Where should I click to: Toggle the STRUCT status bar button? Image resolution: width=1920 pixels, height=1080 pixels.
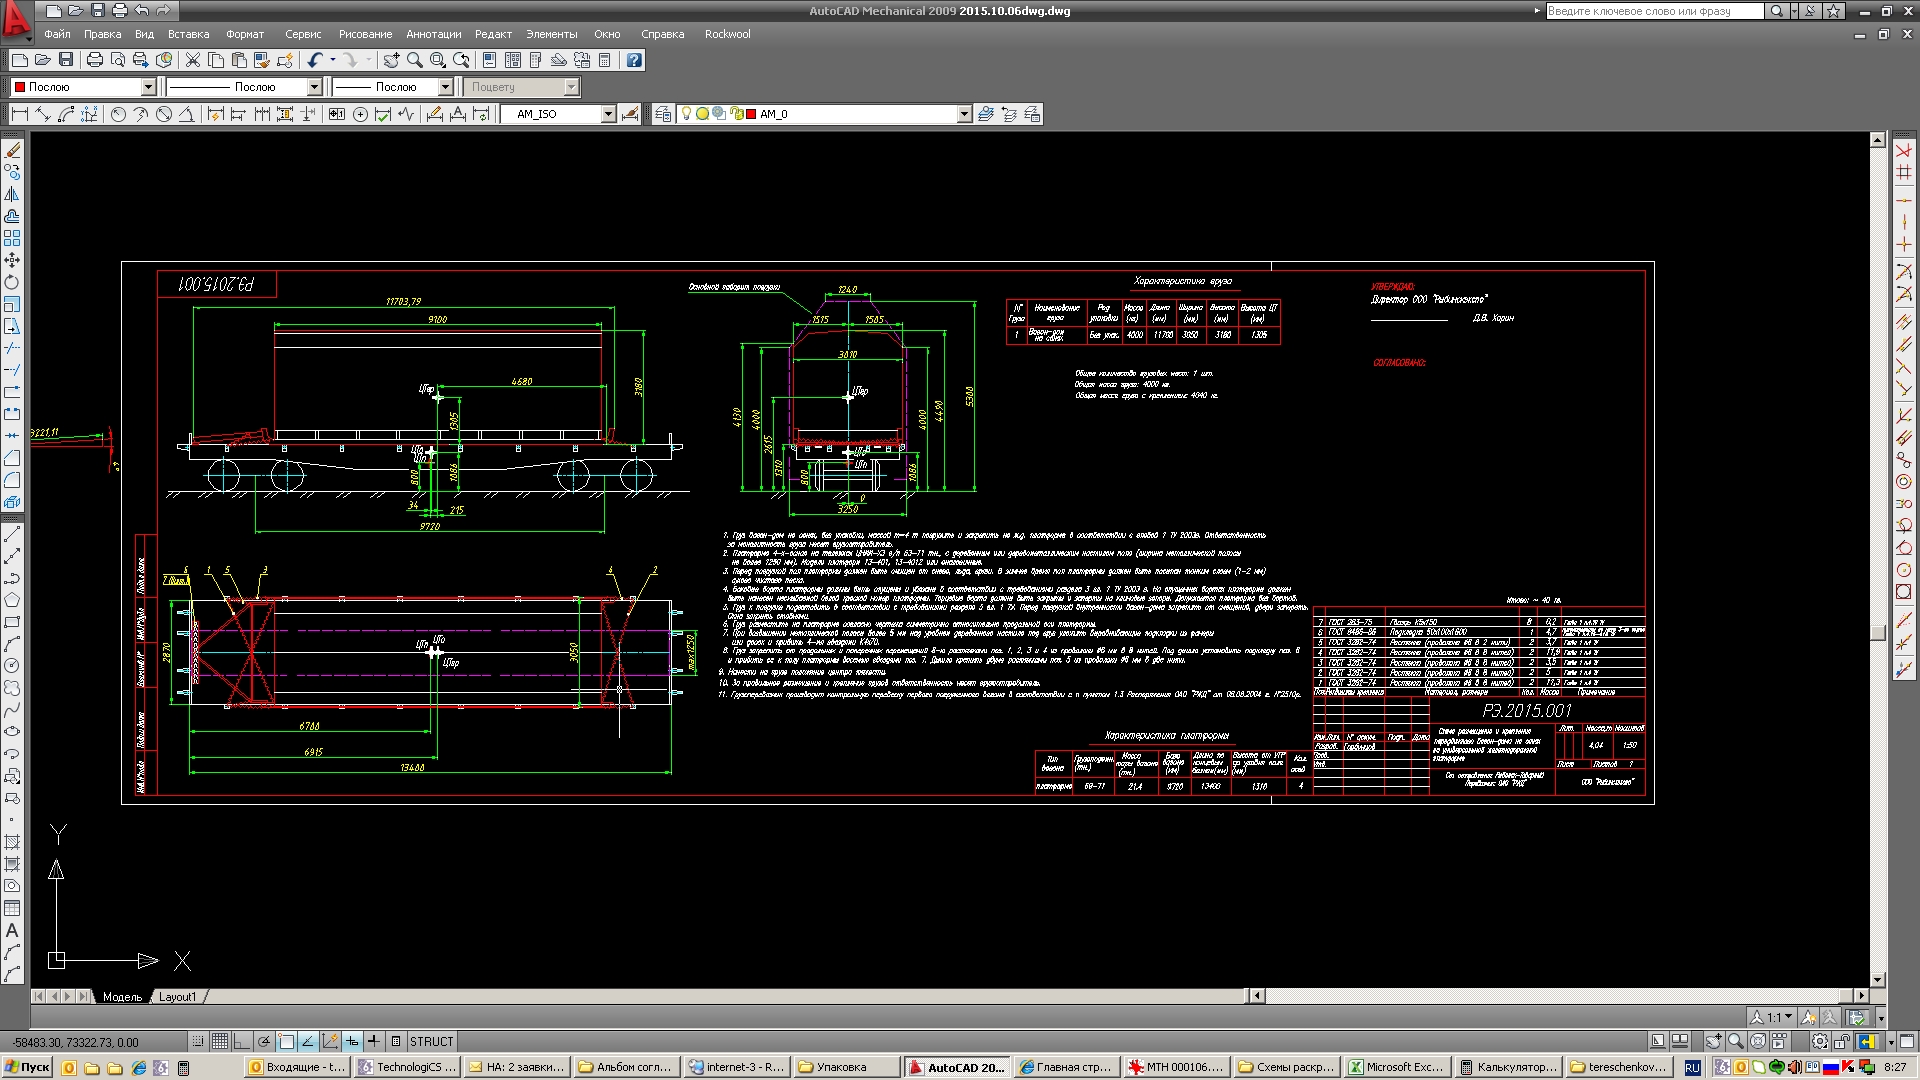(x=431, y=1041)
